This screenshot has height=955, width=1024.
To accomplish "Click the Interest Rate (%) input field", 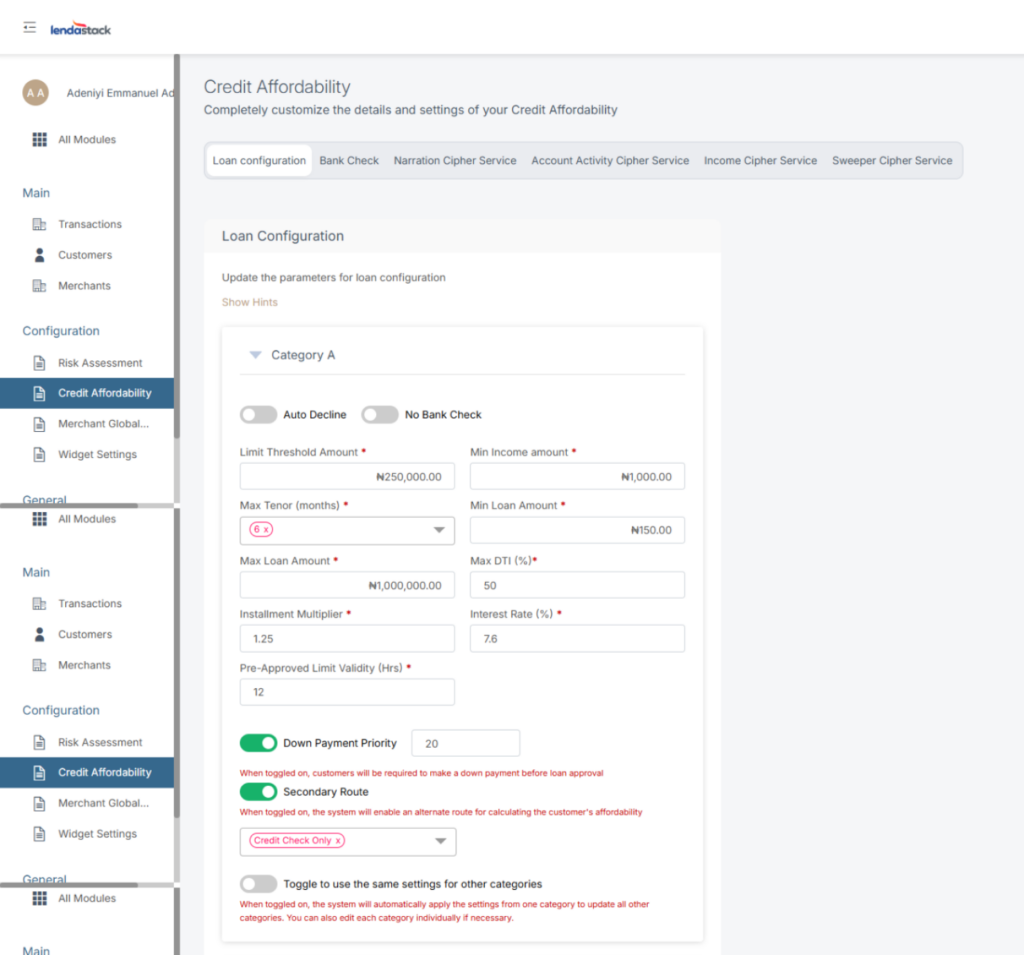I will click(577, 638).
